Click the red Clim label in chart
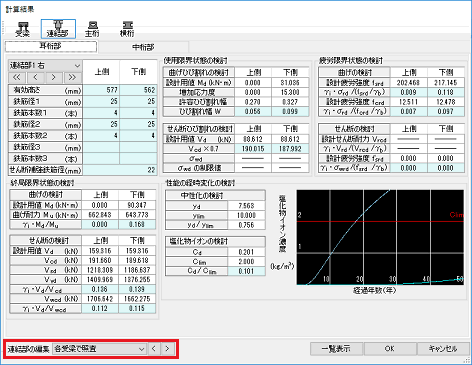This screenshot has height=365, width=472. 456,215
